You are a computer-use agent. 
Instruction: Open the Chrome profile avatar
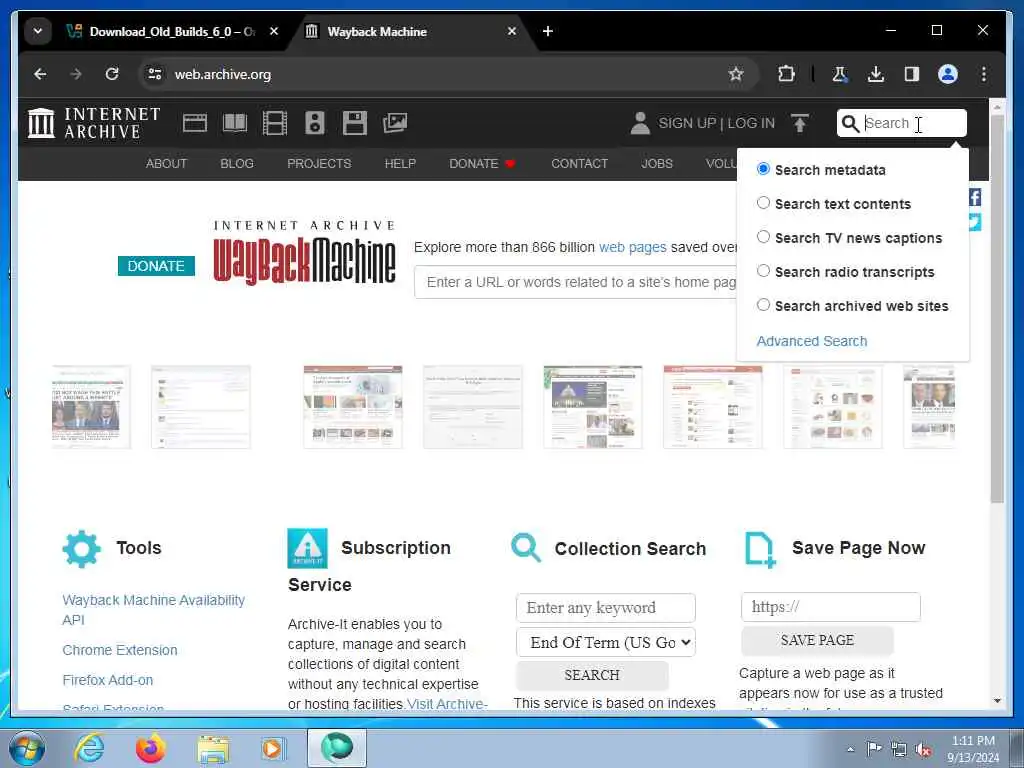tap(948, 74)
